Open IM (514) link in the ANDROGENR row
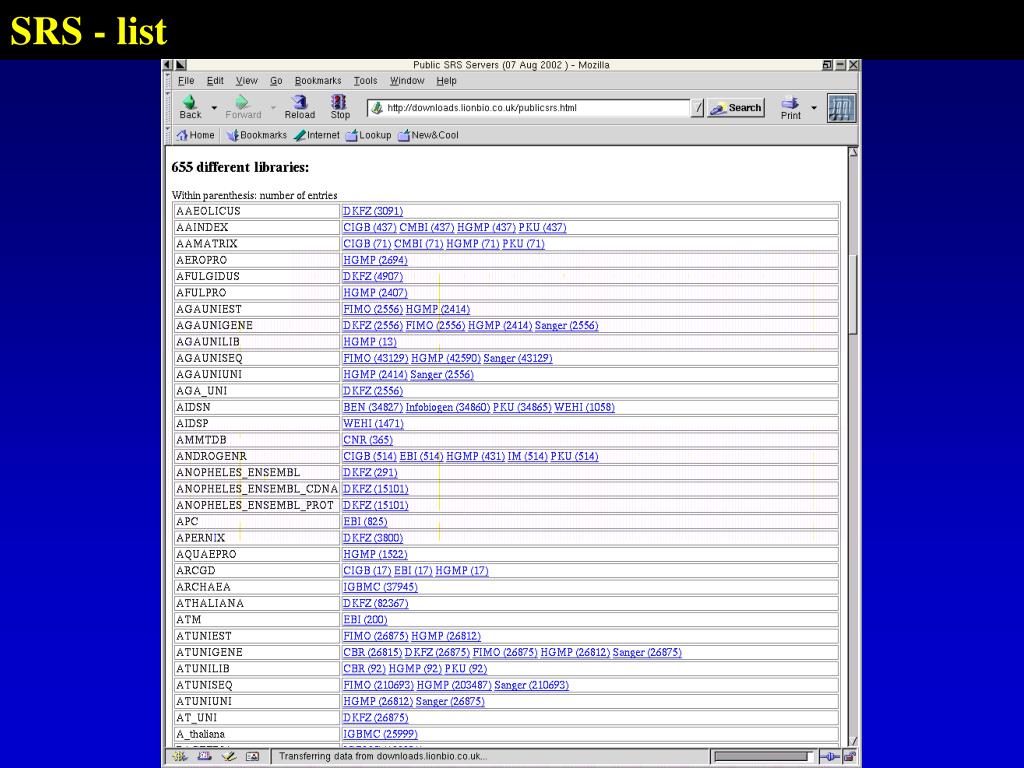 tap(528, 456)
